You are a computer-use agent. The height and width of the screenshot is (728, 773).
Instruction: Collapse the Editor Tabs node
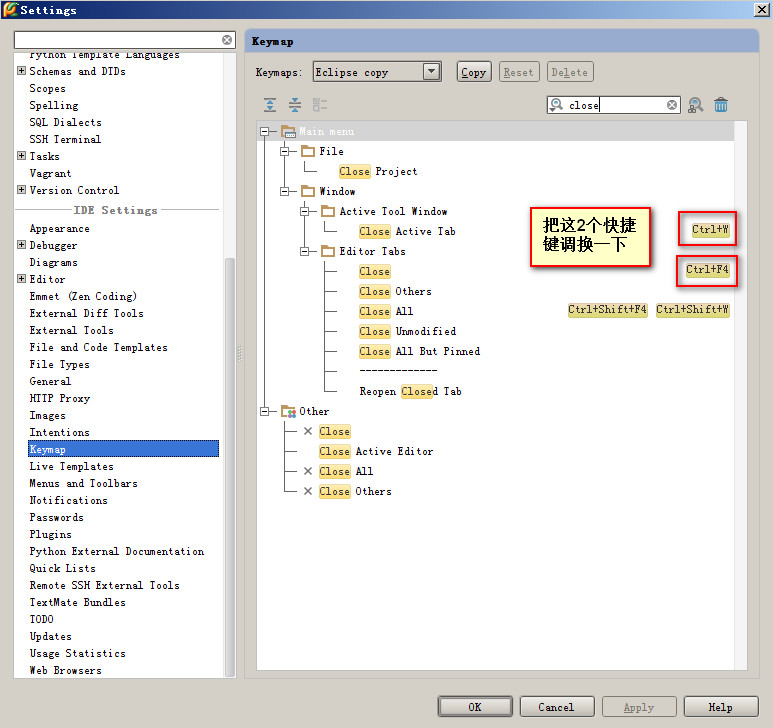305,251
